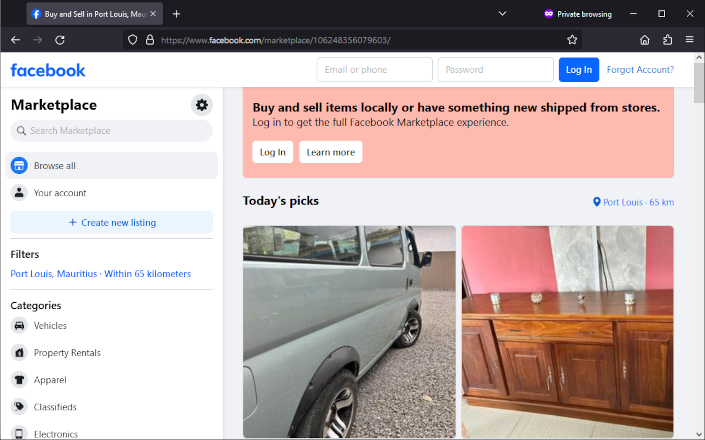
Task: Click the Browse all storefront icon
Action: [x=19, y=165]
